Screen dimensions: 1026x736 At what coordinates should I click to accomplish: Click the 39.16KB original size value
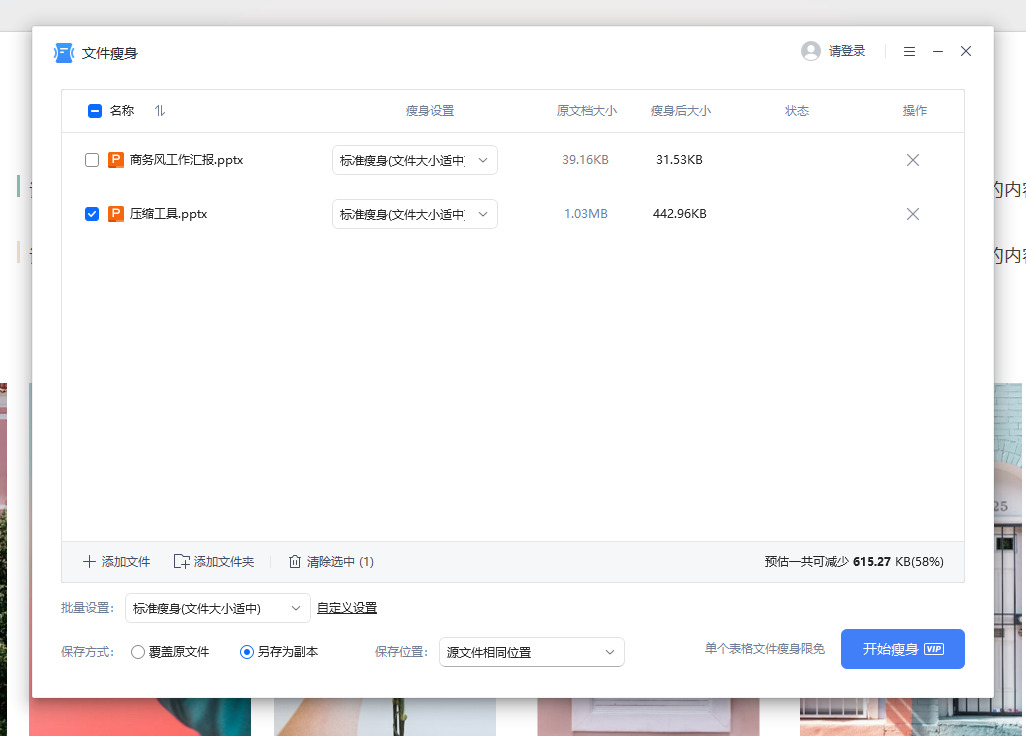585,160
